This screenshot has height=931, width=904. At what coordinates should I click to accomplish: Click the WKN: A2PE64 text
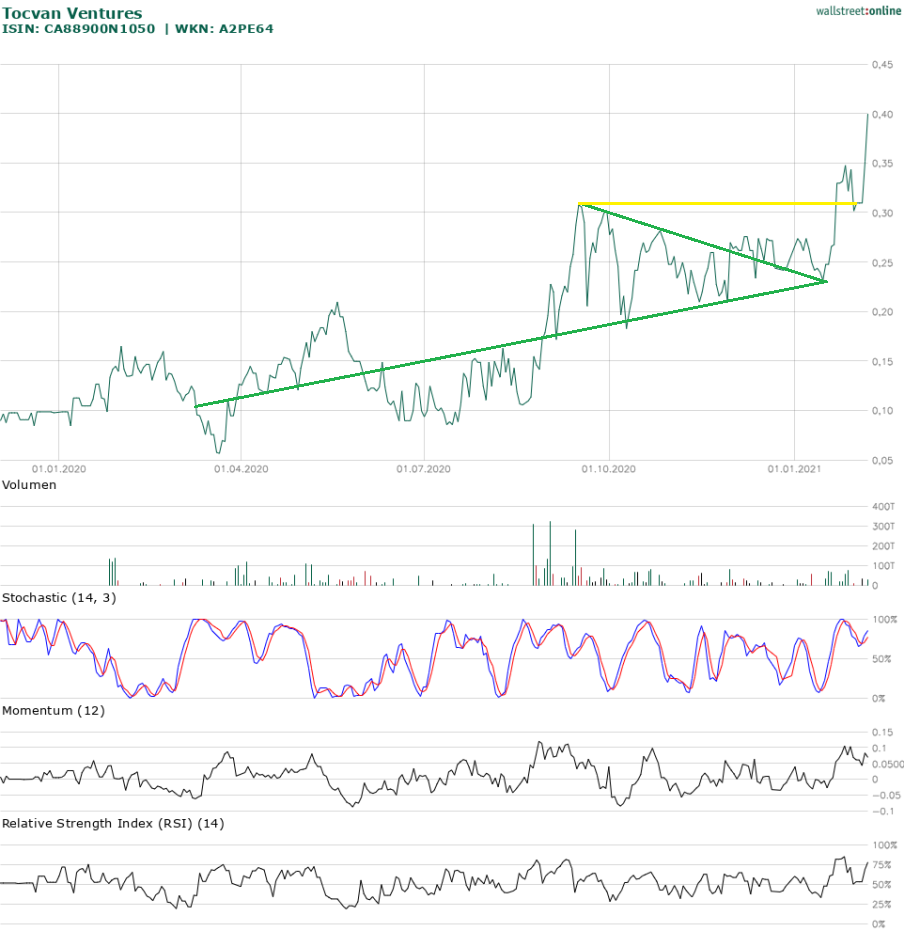tap(224, 28)
